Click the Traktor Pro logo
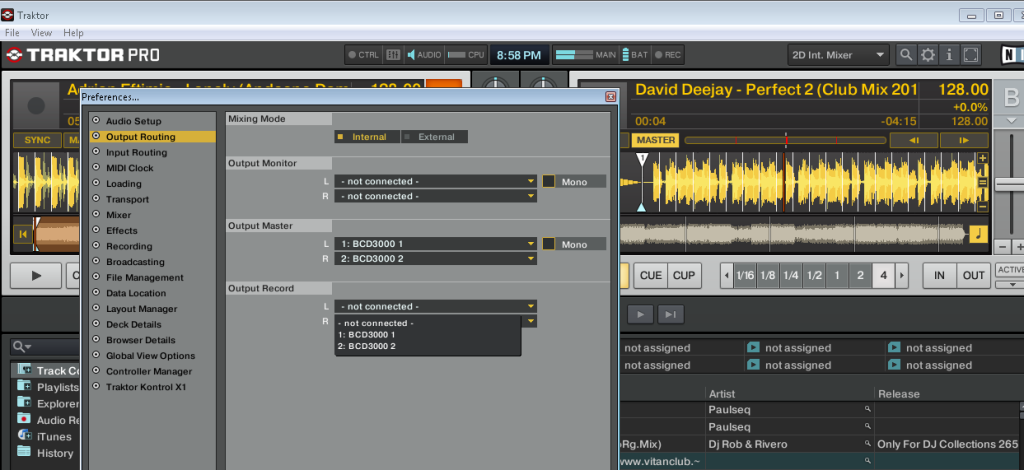Screen dimensions: 1024x470 (x=83, y=55)
